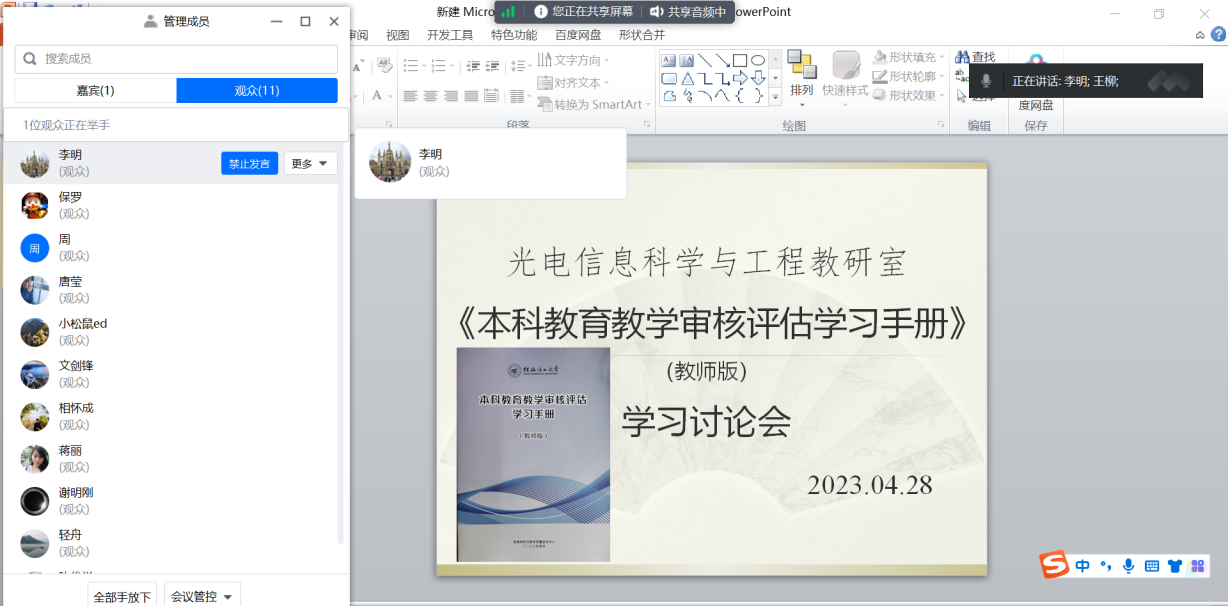The height and width of the screenshot is (606, 1228).
Task: Click the Sogou soft keyboard icon
Action: pos(1151,566)
